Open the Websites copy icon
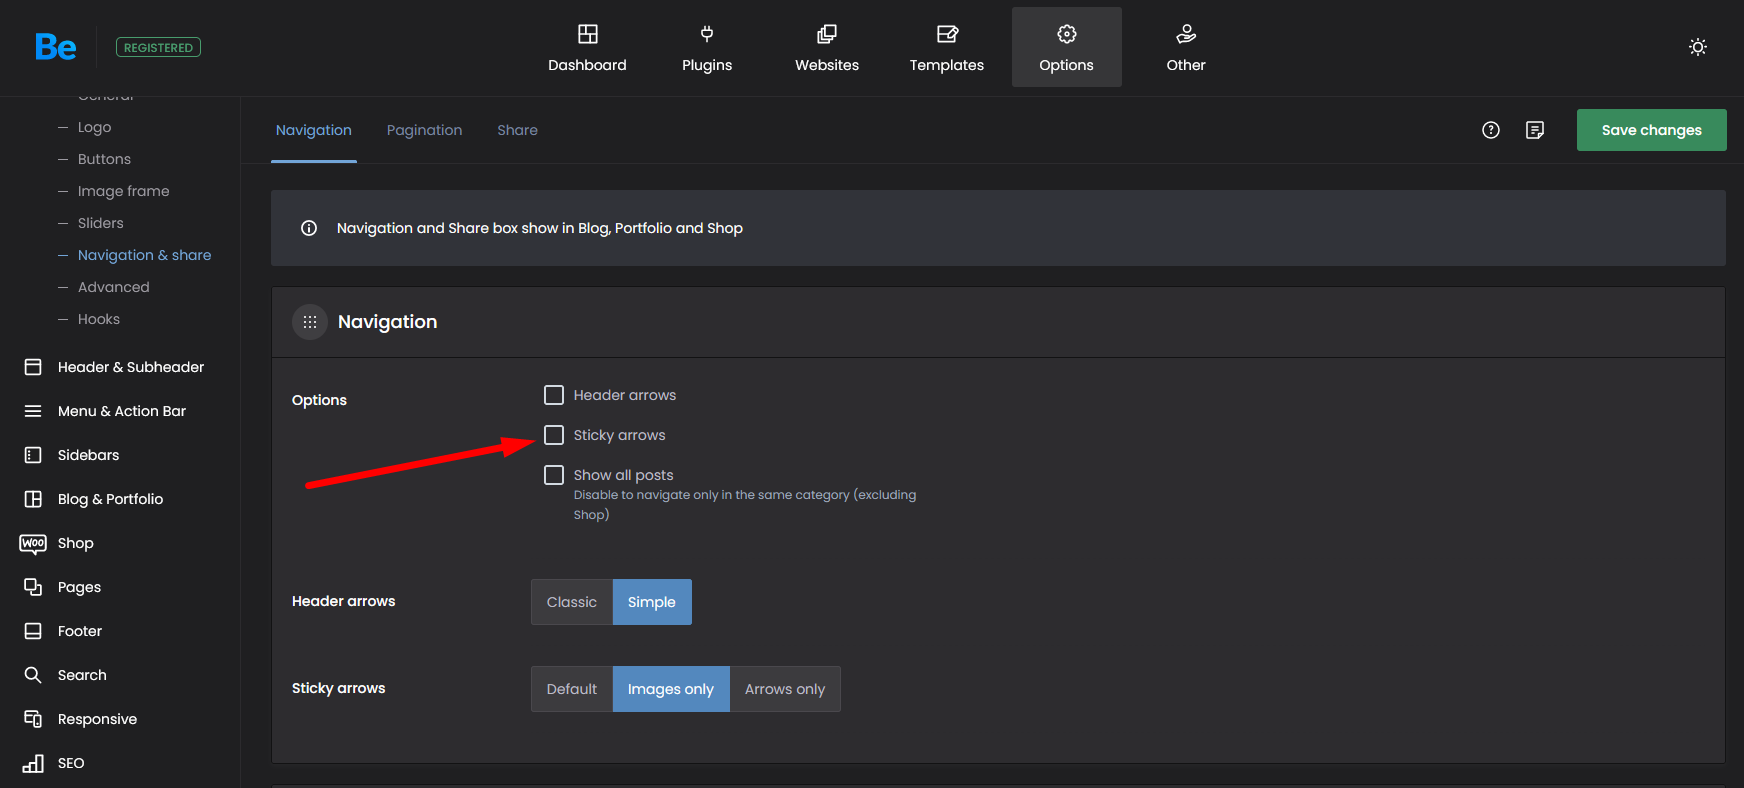 [827, 34]
